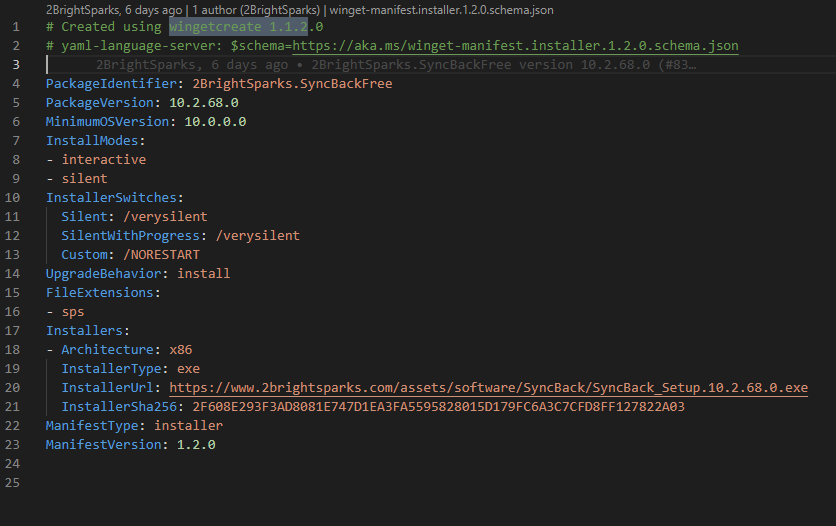This screenshot has height=526, width=836.
Task: Click the ManifestType key
Action: tap(92, 426)
